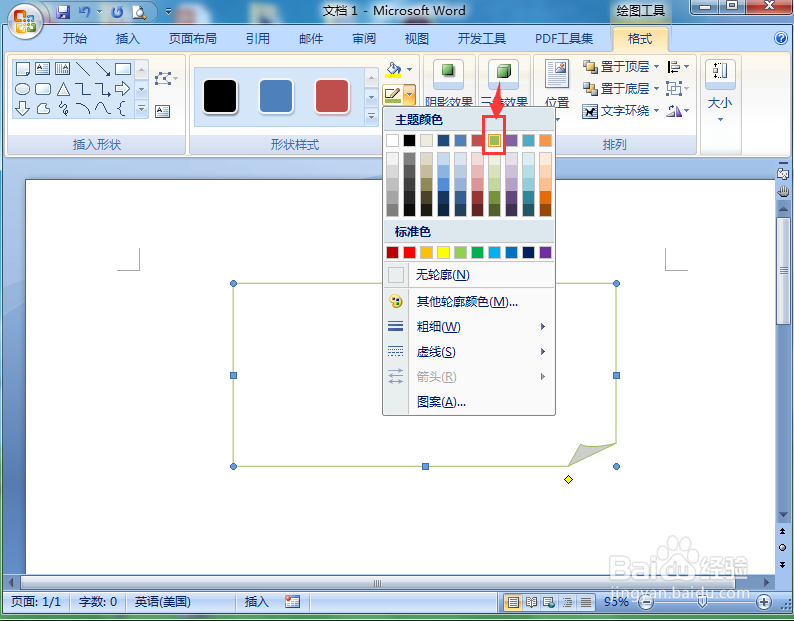Choose 无轮廓(N) no outline
794x621 pixels.
coord(469,275)
